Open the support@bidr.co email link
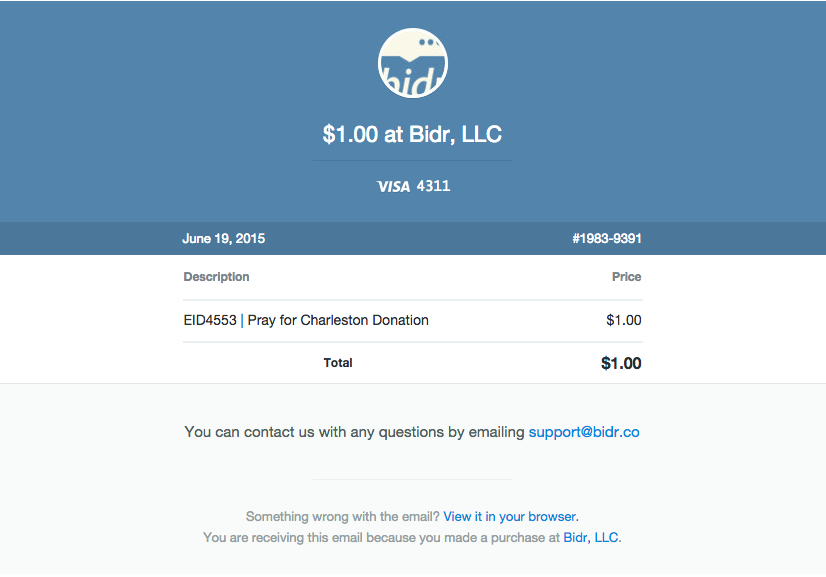The width and height of the screenshot is (826, 577). click(x=584, y=432)
